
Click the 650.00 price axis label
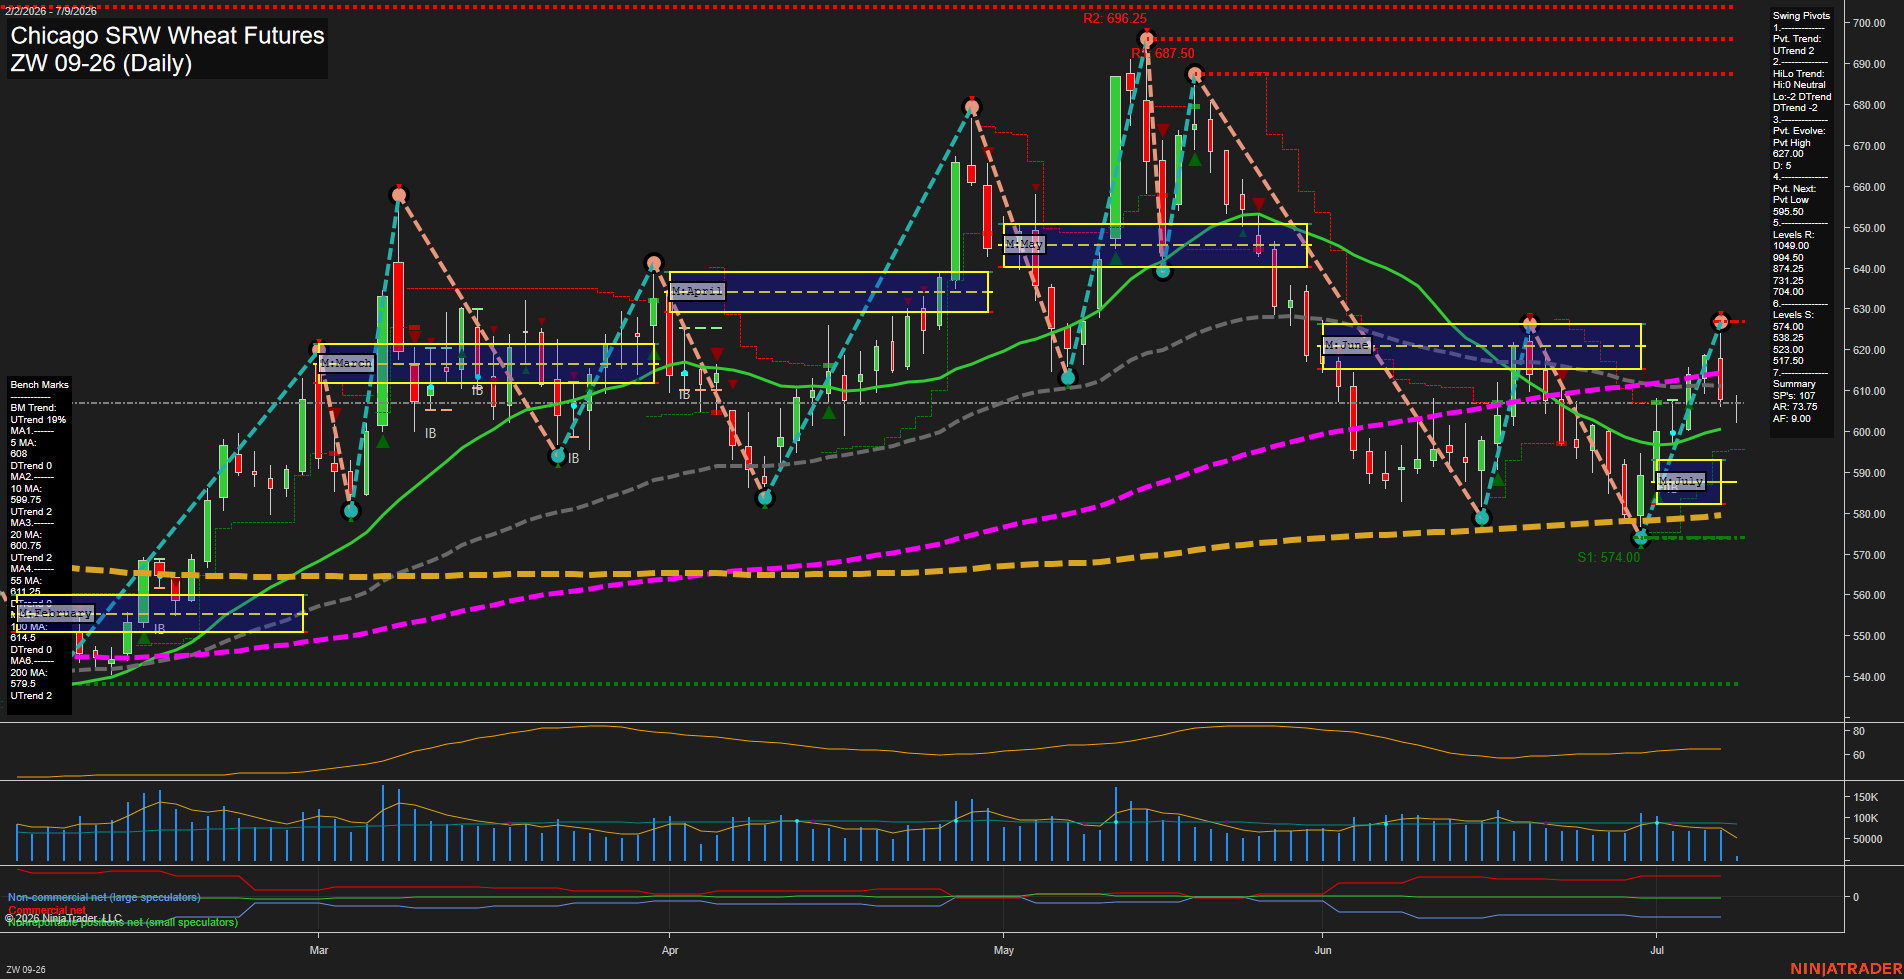pyautogui.click(x=1869, y=228)
